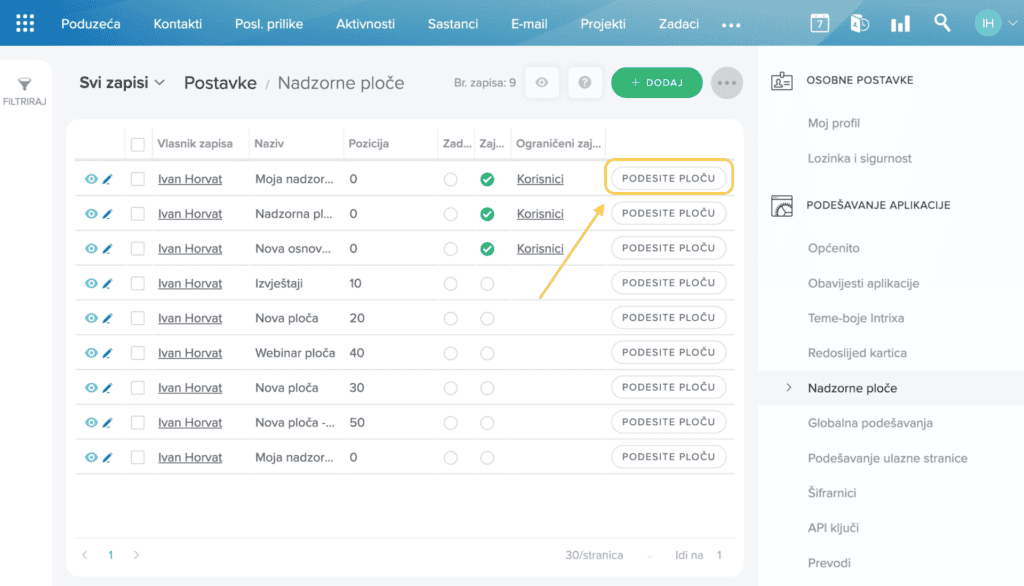Toggle green Zaj... check for Nadzorna pl... row
The height and width of the screenshot is (586, 1024).
pos(487,214)
